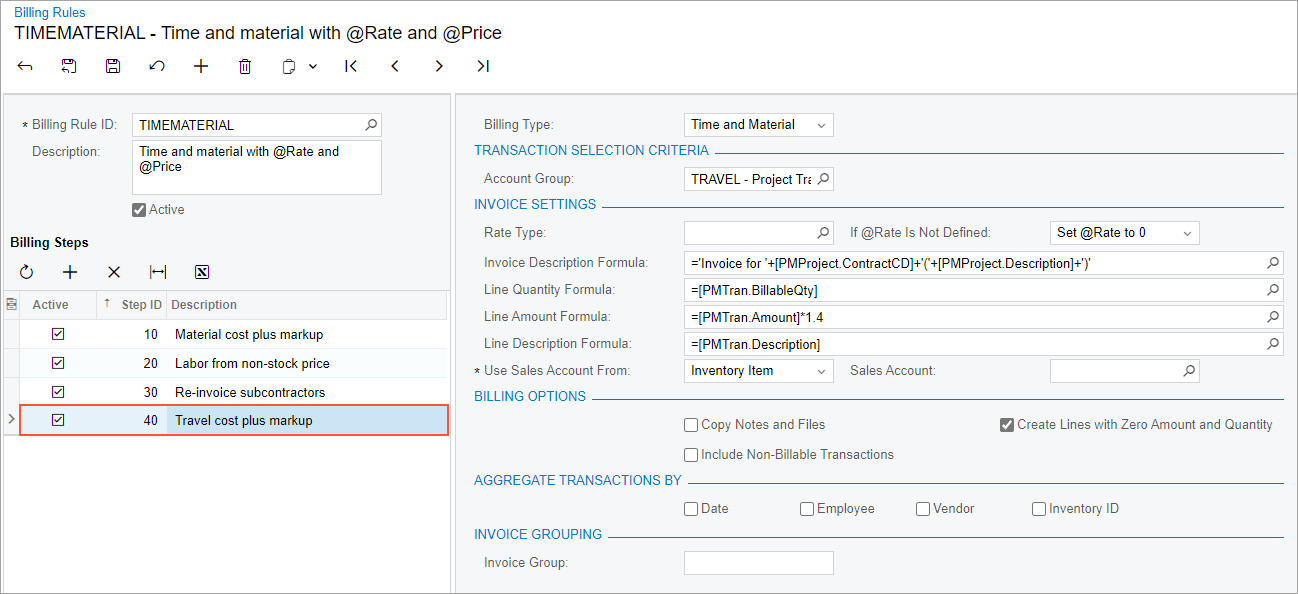Click the Invoice Group input field
Image resolution: width=1298 pixels, height=594 pixels.
[x=758, y=563]
